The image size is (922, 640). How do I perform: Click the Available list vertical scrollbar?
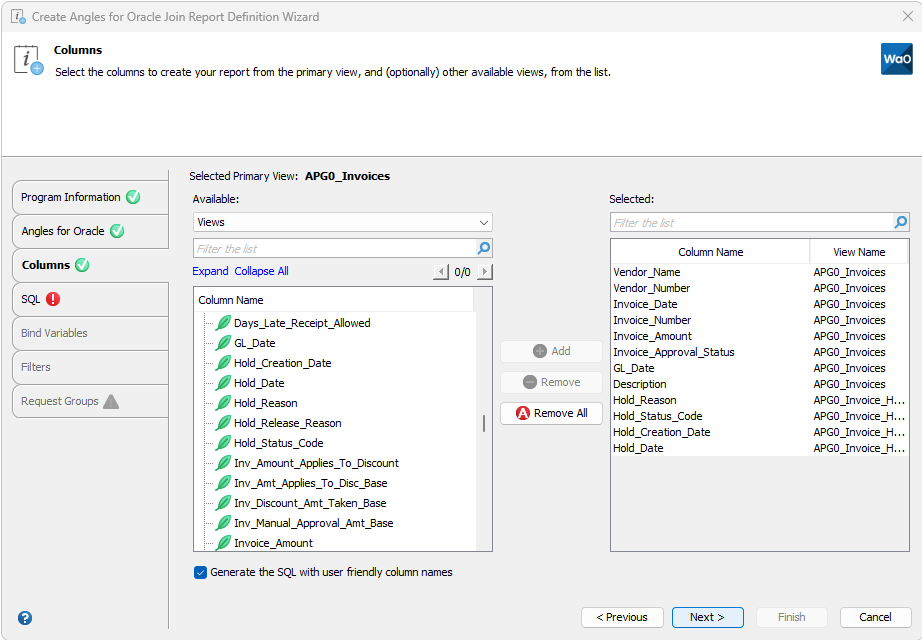point(484,423)
